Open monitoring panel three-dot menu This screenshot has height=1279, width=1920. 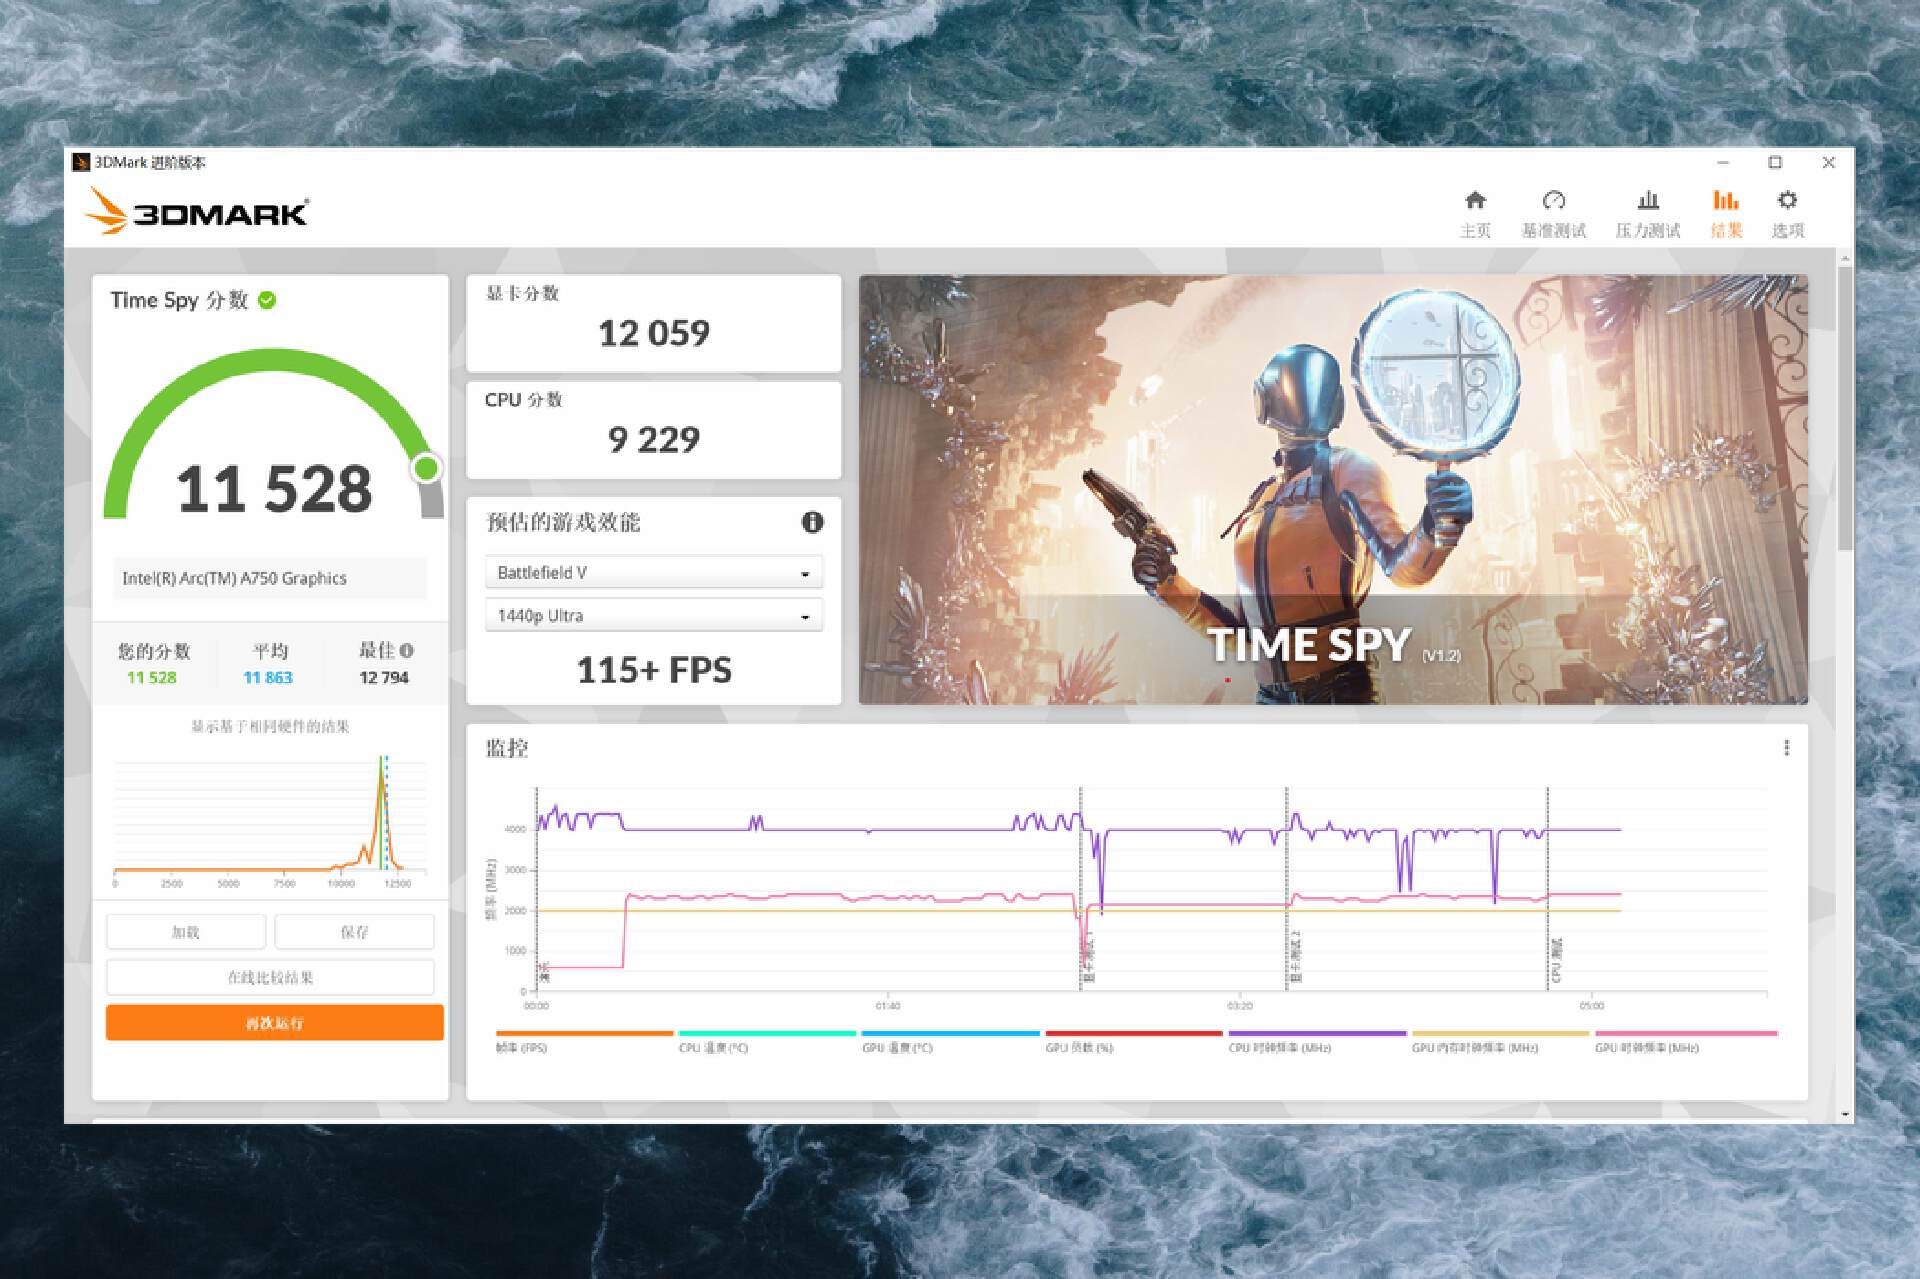(1786, 748)
